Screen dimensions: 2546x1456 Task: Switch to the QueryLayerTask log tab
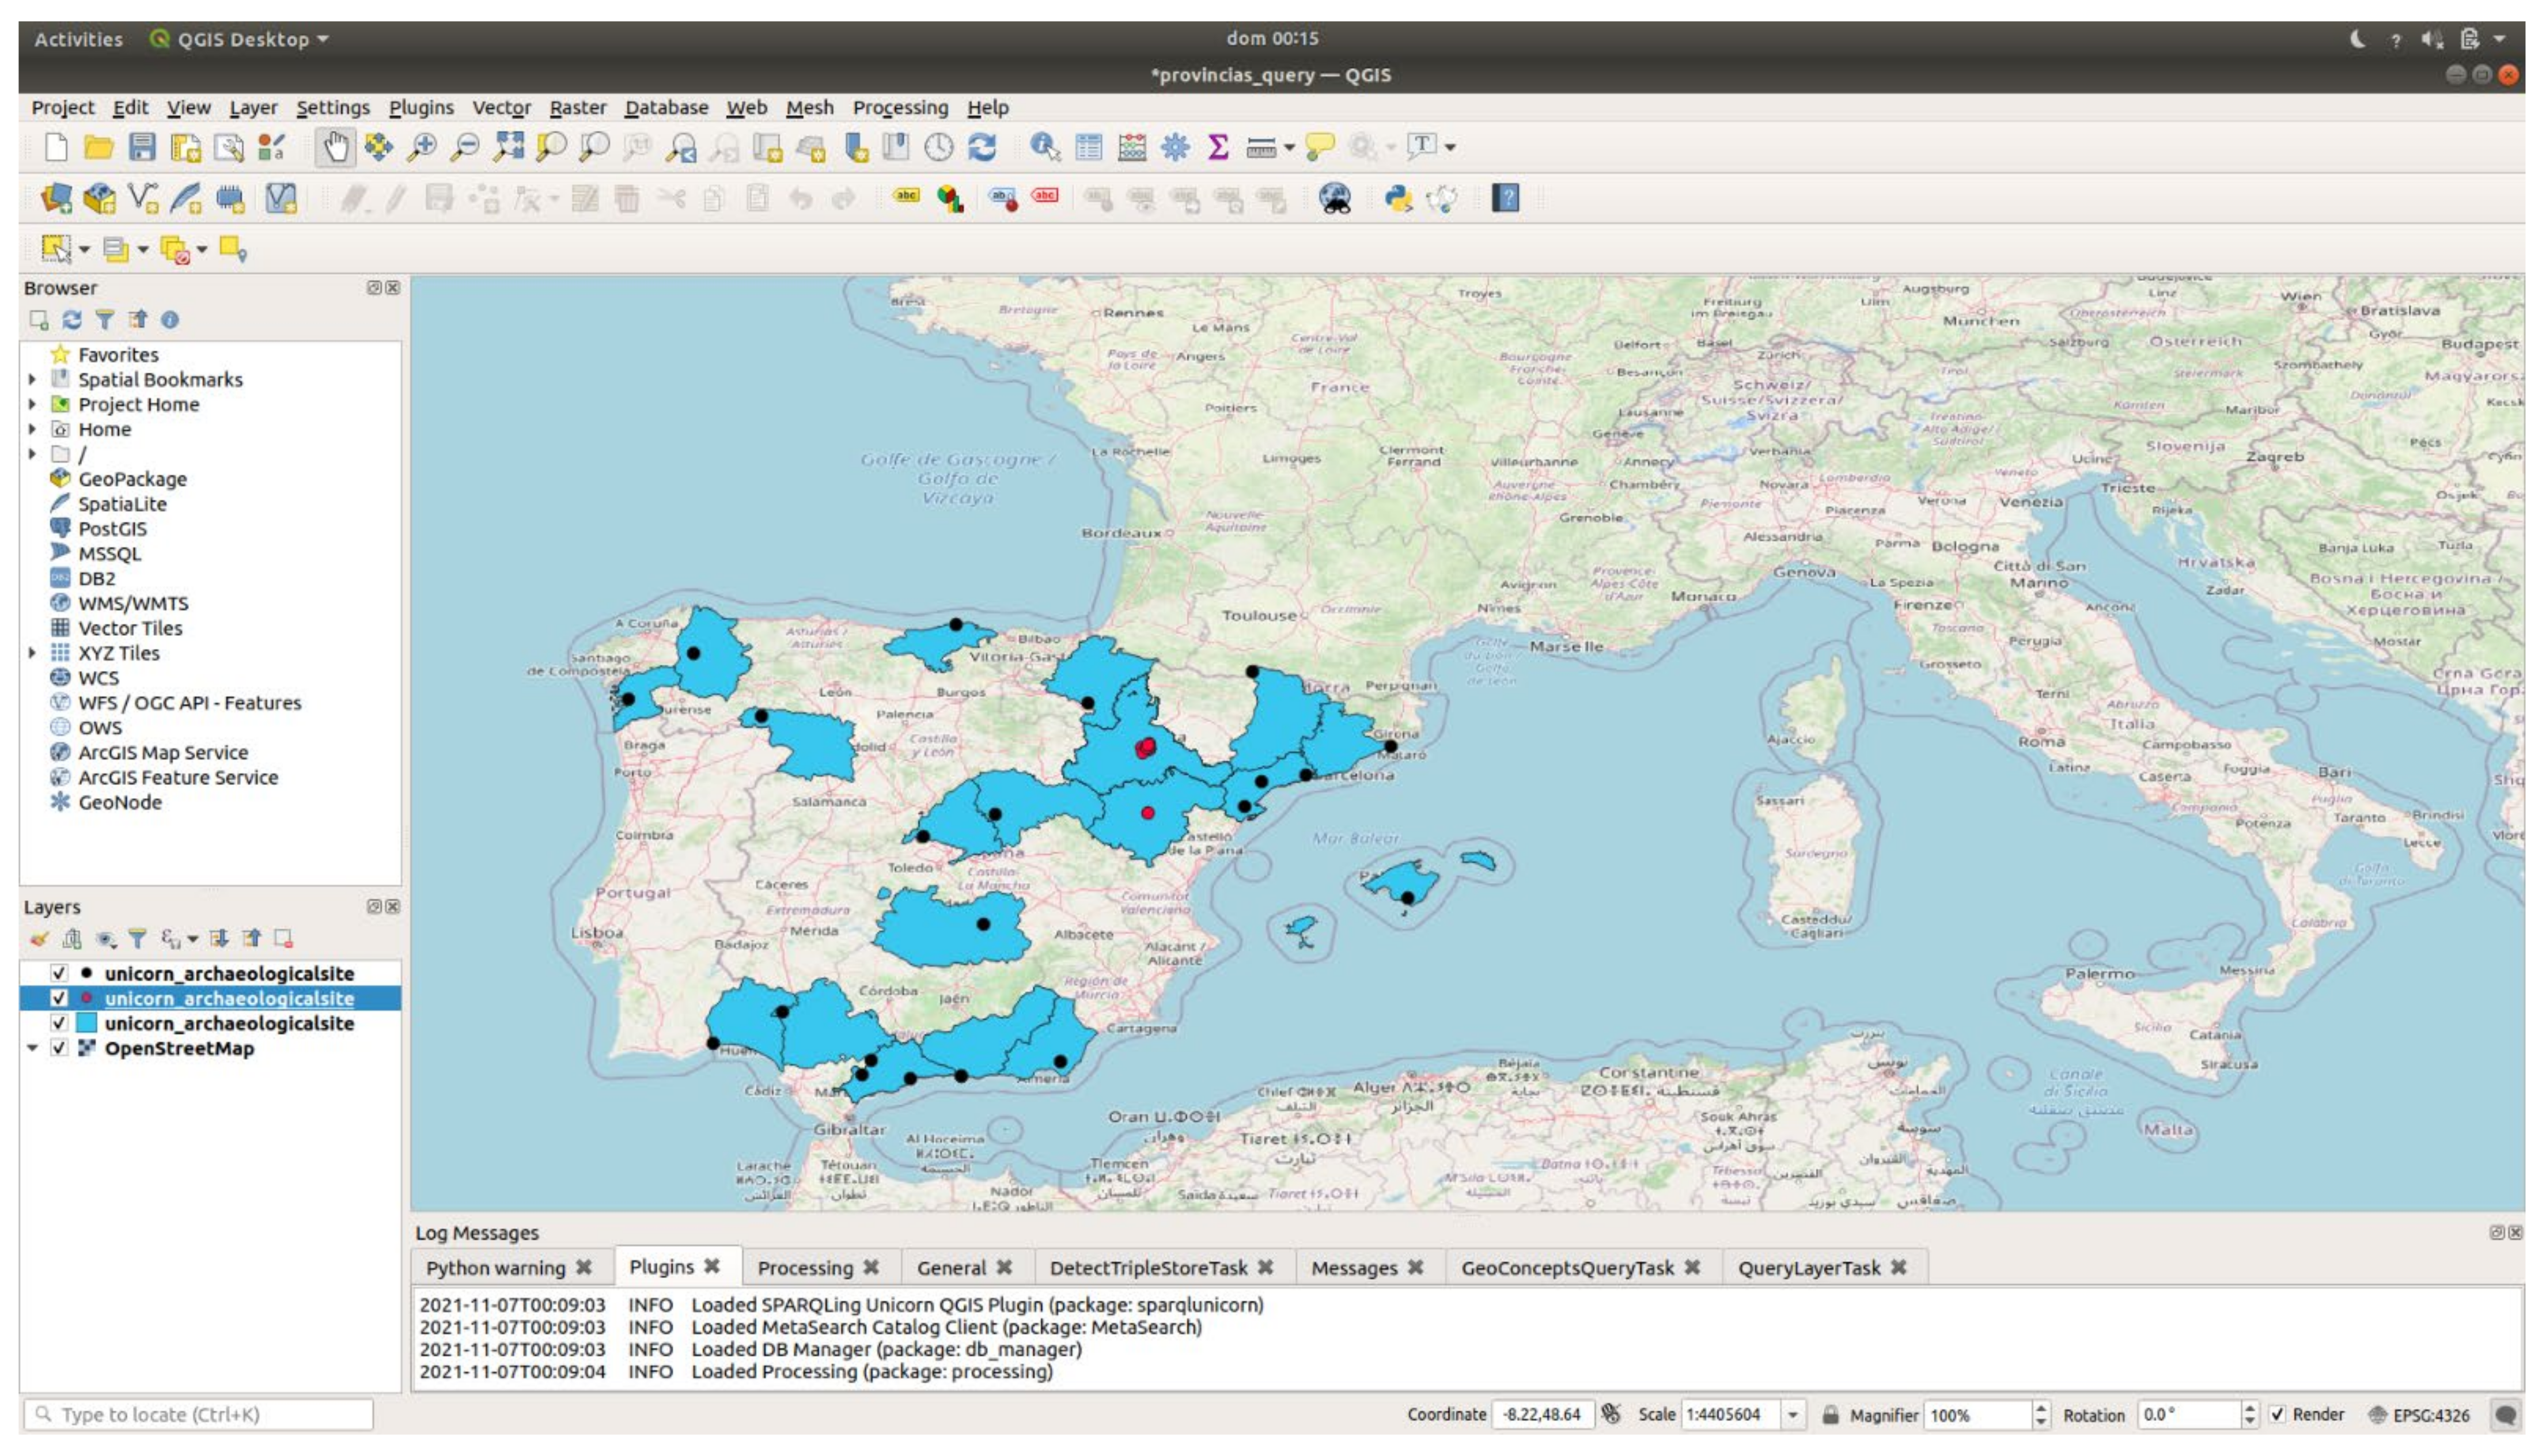coord(1808,1268)
